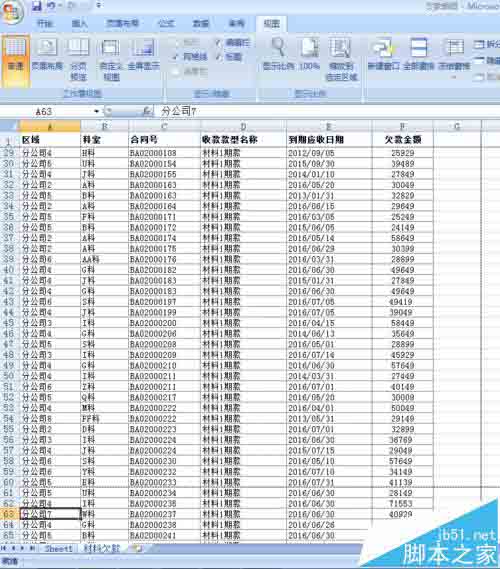Click the Select All corner button
Image resolution: width=500 pixels, height=569 pixels.
click(9, 126)
